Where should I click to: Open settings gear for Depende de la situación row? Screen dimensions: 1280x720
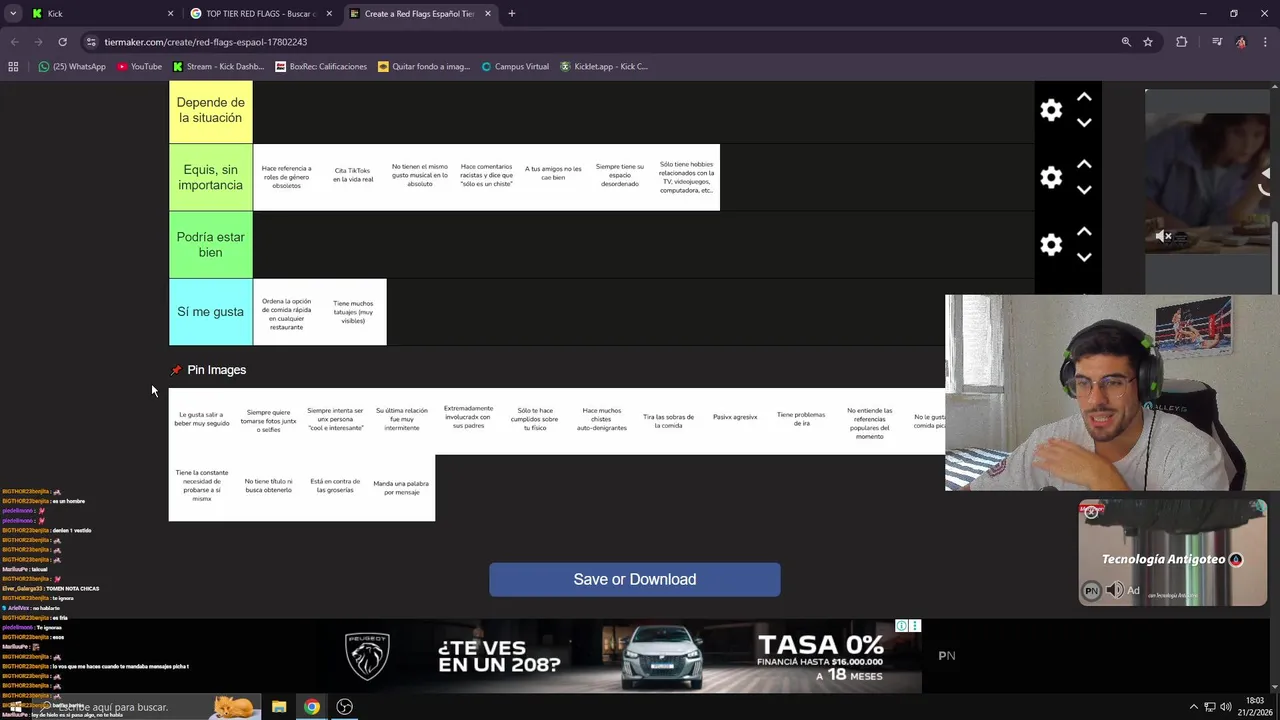tap(1051, 110)
